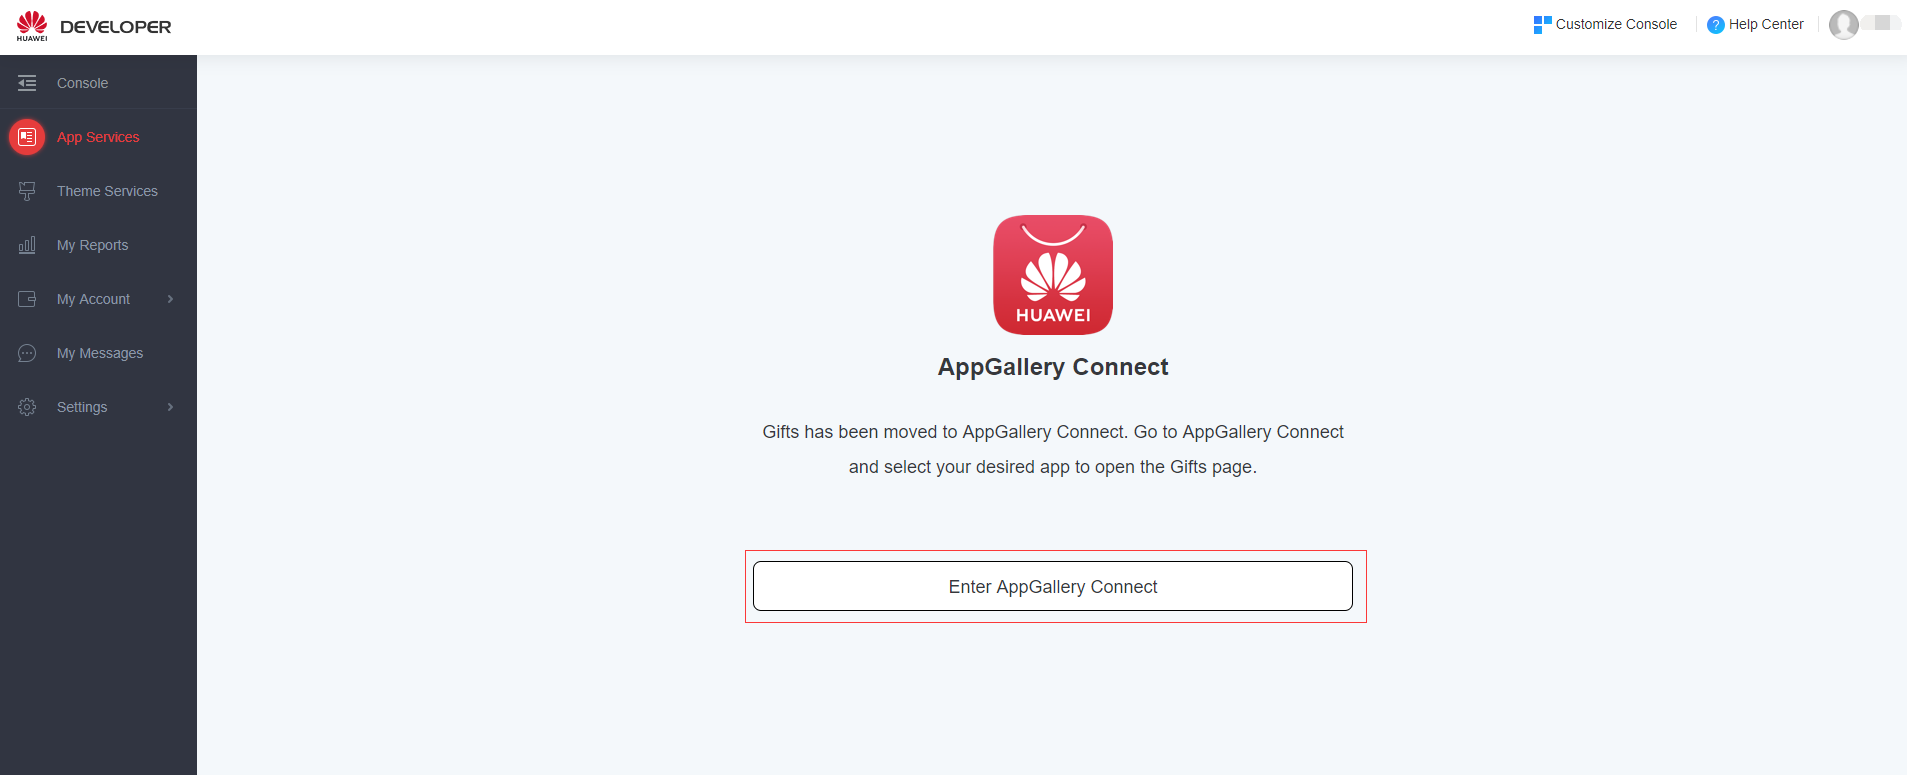Screen dimensions: 1907x775
Task: Click the Help Center question mark icon
Action: [1715, 25]
